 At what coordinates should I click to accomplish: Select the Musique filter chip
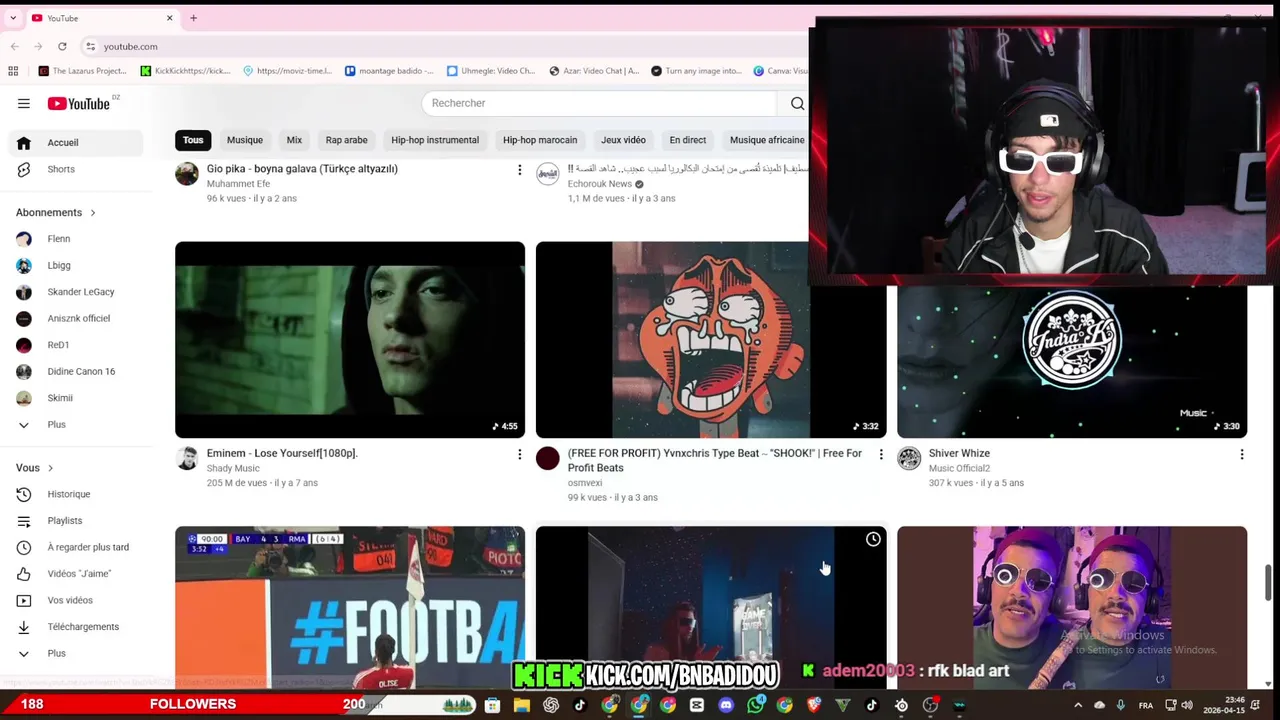click(245, 140)
